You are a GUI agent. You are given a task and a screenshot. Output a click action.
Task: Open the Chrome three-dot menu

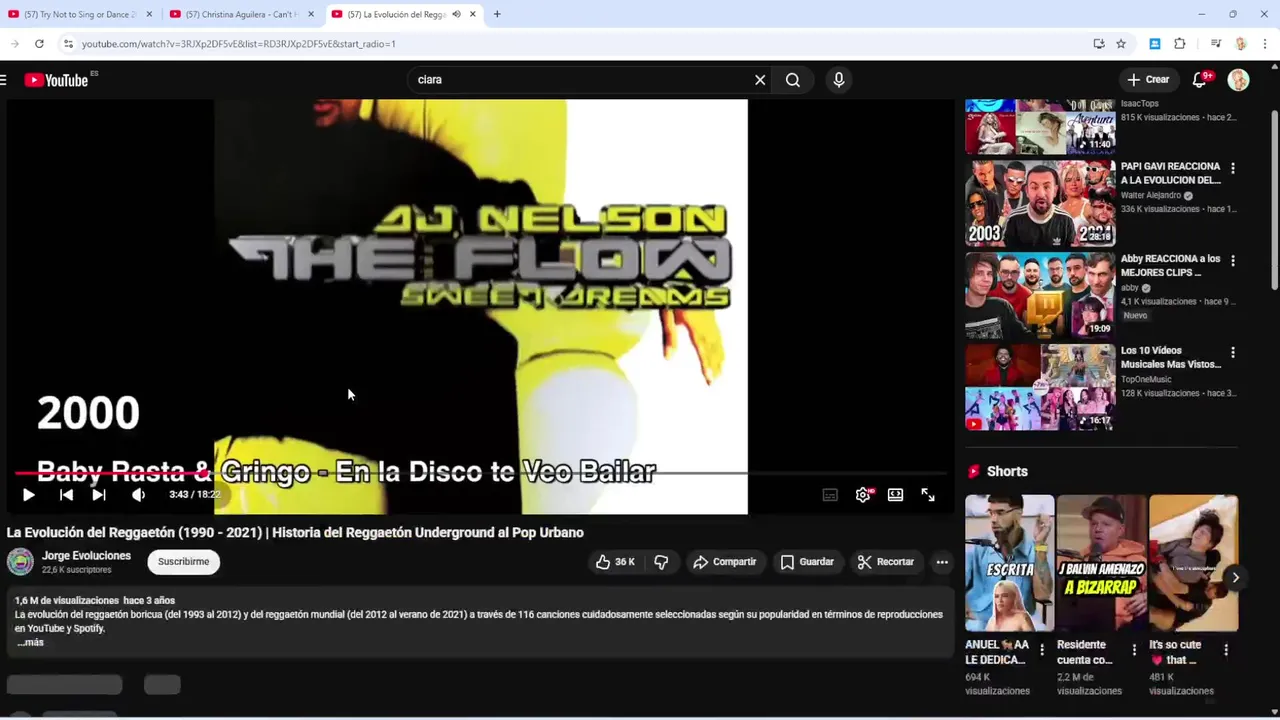[1265, 44]
